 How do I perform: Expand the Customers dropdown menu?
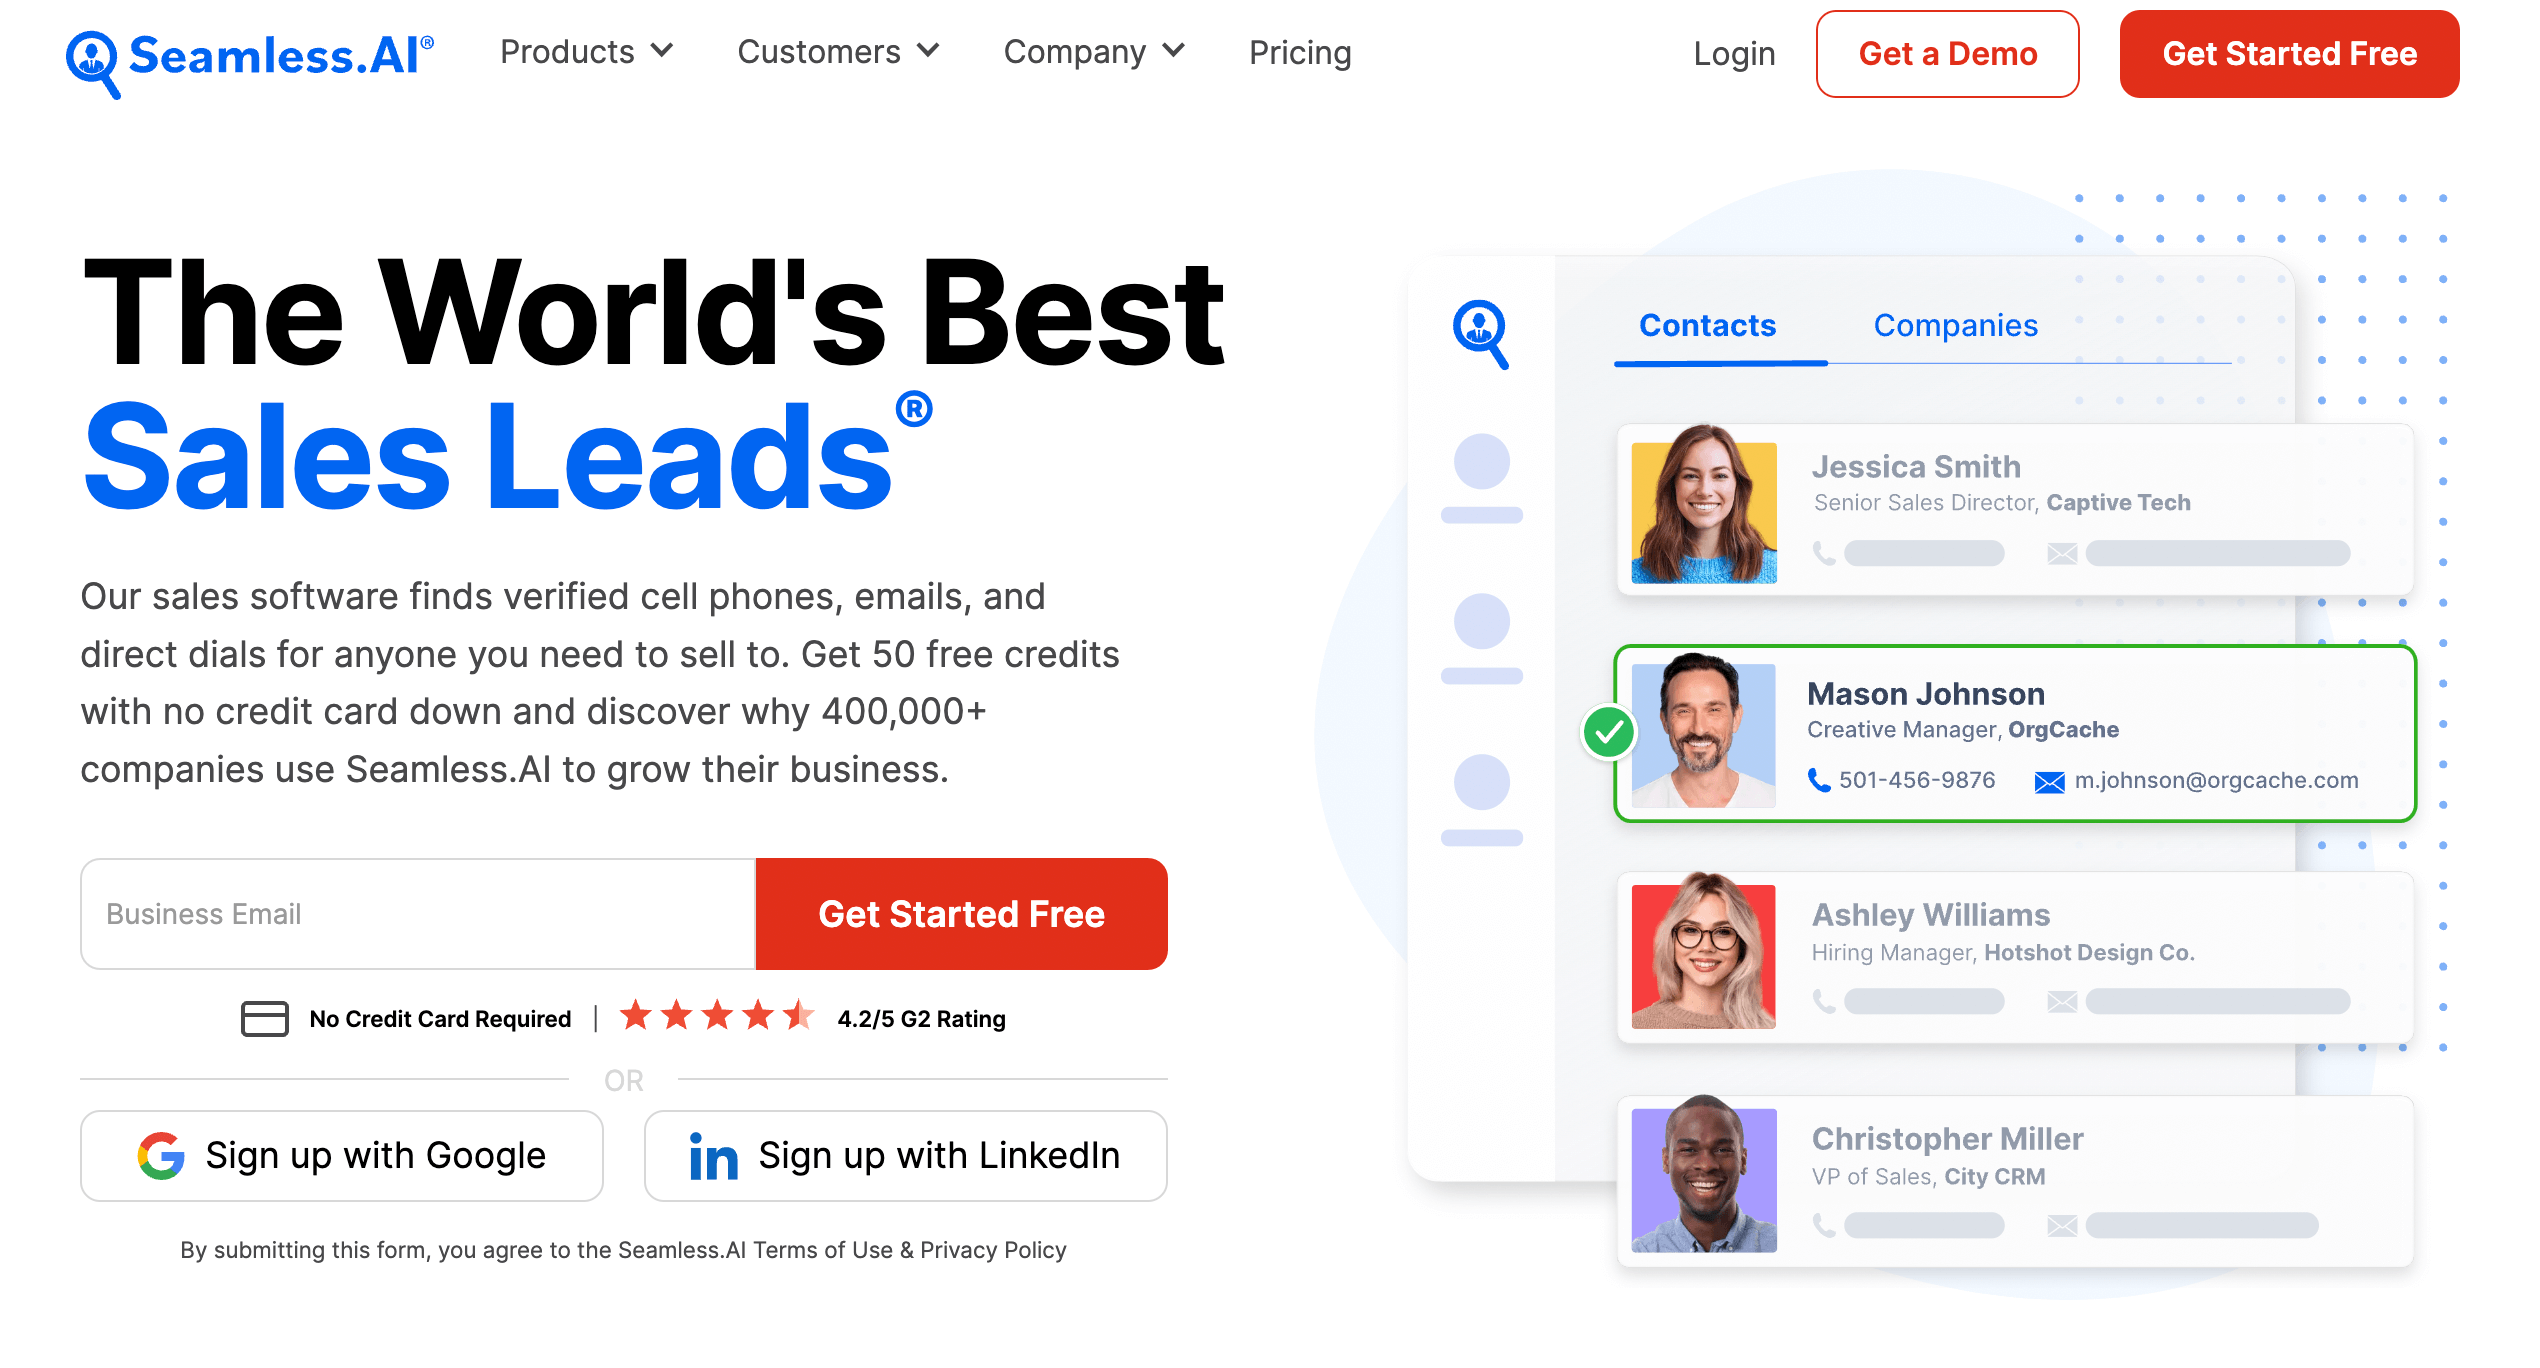[837, 52]
